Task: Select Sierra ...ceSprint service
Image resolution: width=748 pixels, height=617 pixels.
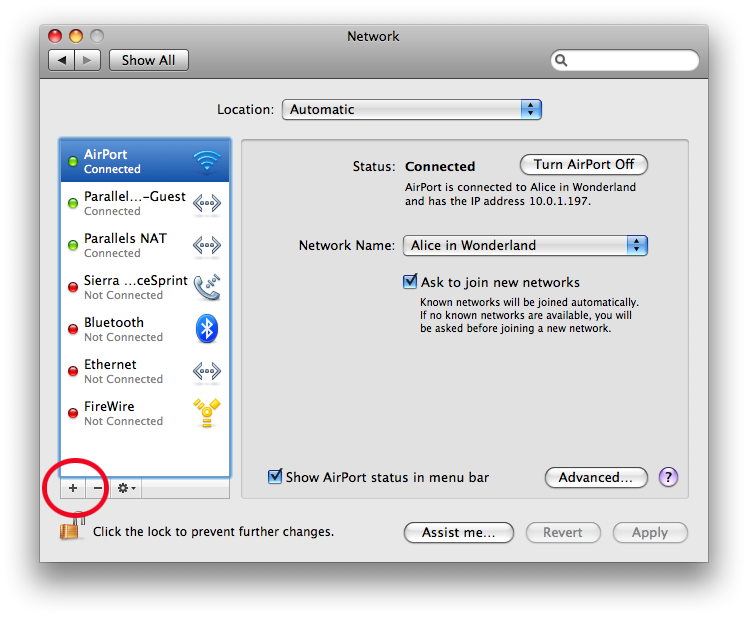Action: (145, 287)
